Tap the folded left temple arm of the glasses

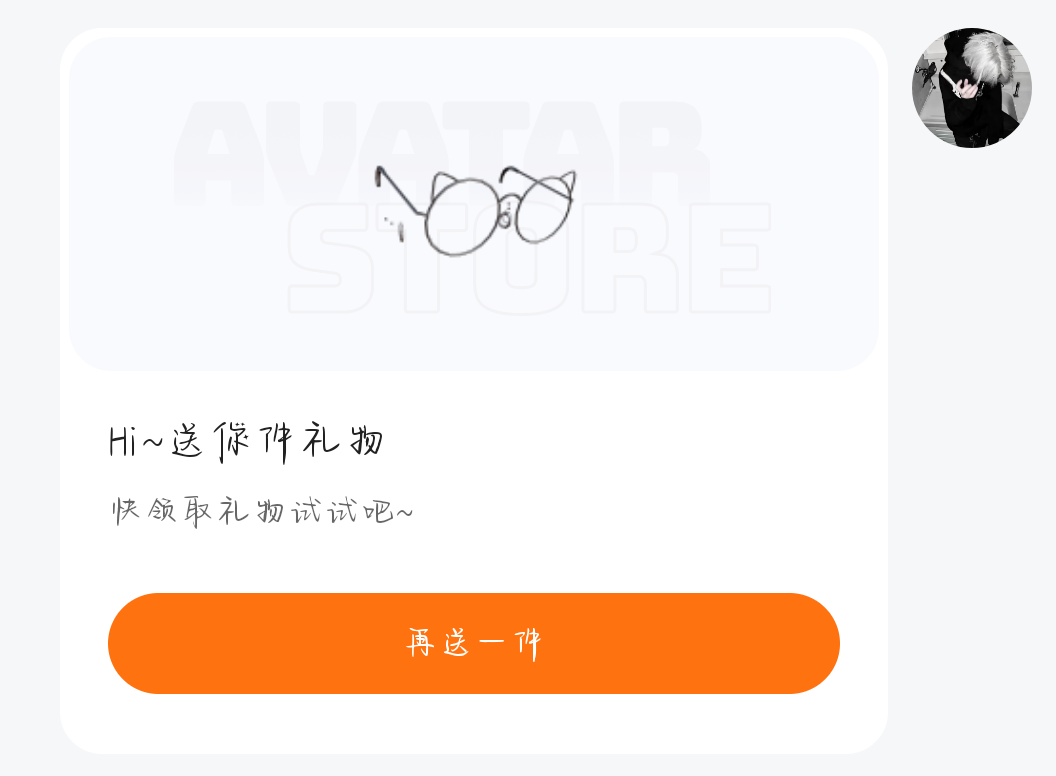pyautogui.click(x=397, y=193)
